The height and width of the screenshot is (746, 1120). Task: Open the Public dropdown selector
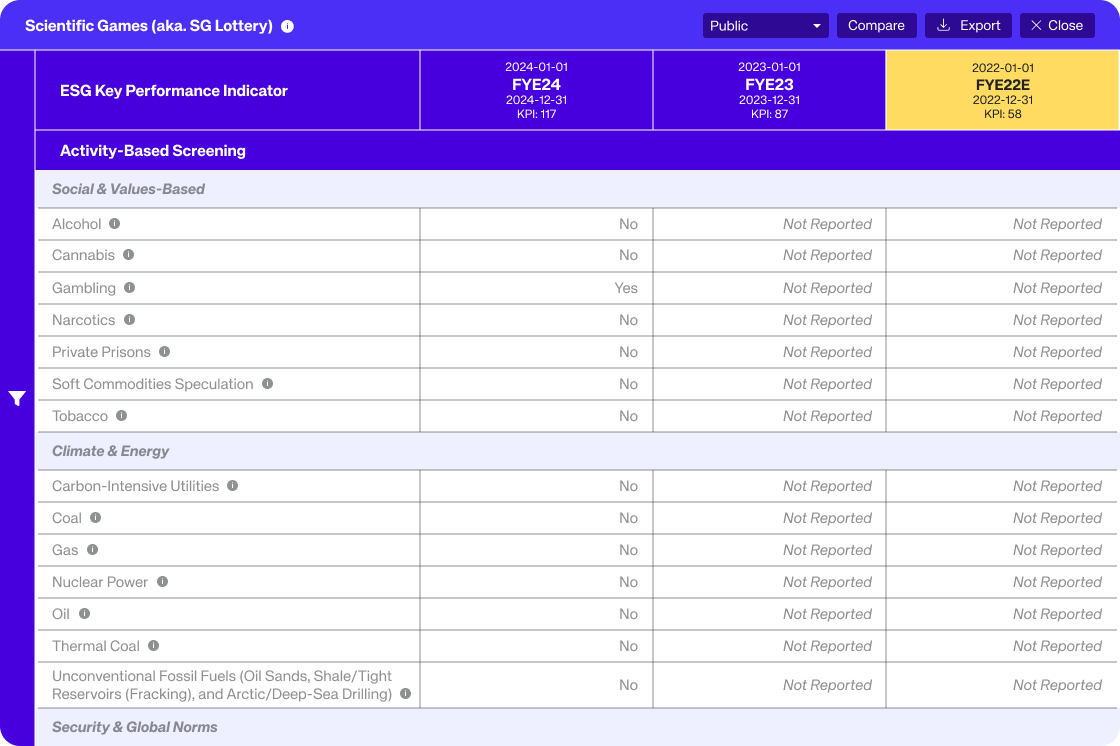(765, 26)
